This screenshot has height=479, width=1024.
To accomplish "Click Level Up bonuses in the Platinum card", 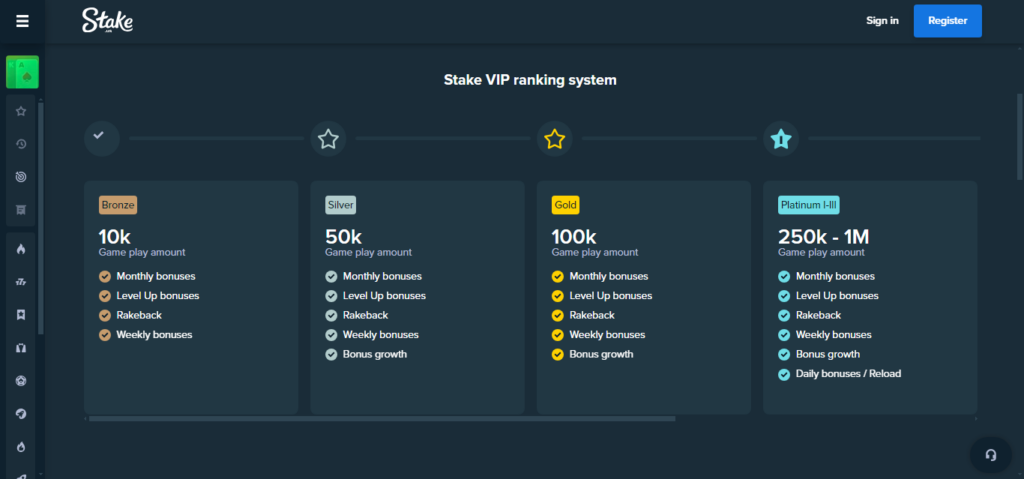I will point(837,296).
